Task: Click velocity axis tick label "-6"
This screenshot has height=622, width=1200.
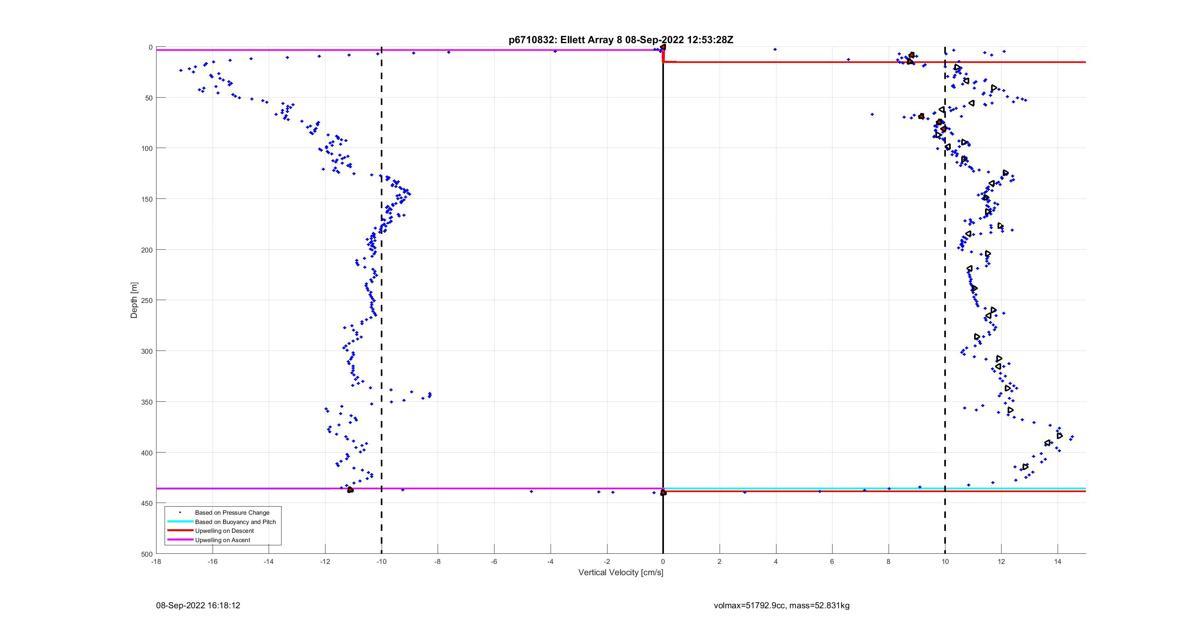Action: (x=494, y=562)
